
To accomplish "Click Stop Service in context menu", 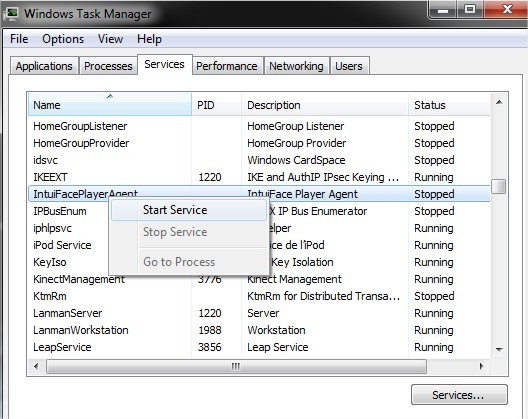I will [x=189, y=232].
